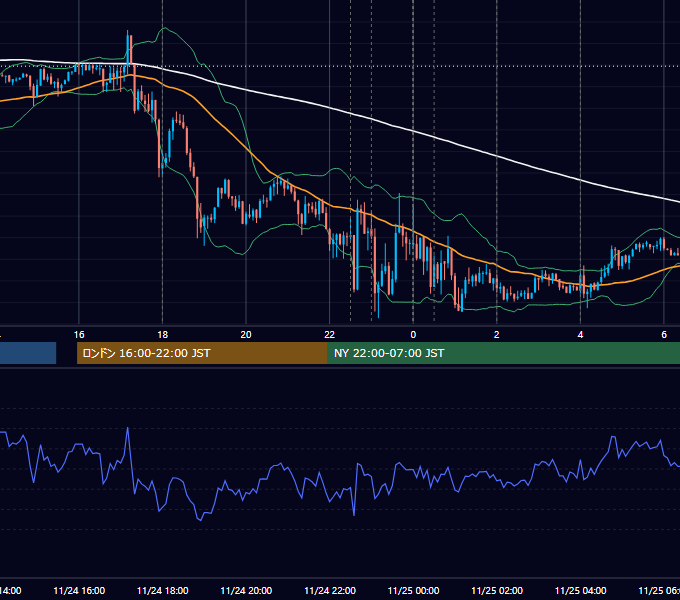680x600 pixels.
Task: Click the "4" hour label on upper axis
Action: 580,335
